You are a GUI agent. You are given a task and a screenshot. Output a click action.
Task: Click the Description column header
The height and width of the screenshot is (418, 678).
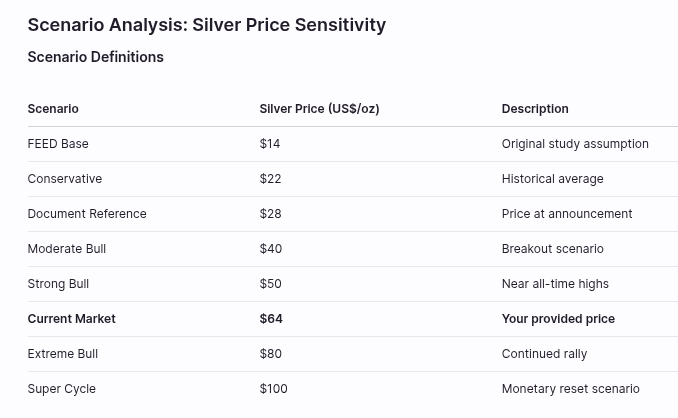535,108
